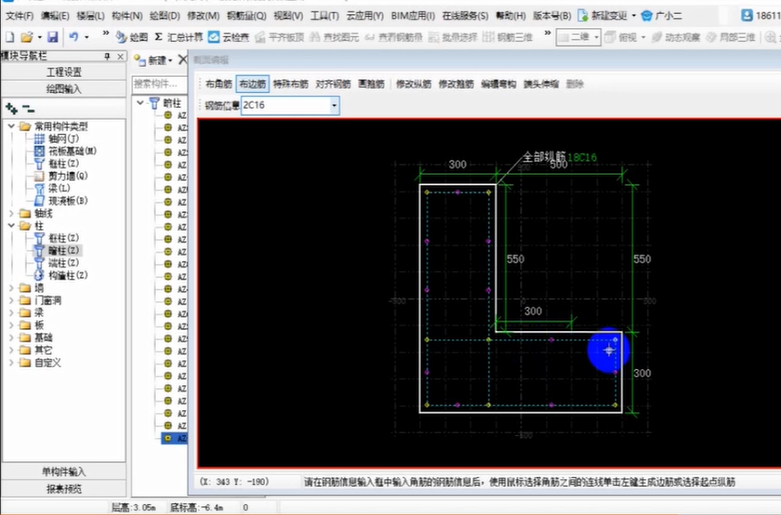781x515 pixels.
Task: Open the 云应用(Y) menu
Action: coord(365,16)
